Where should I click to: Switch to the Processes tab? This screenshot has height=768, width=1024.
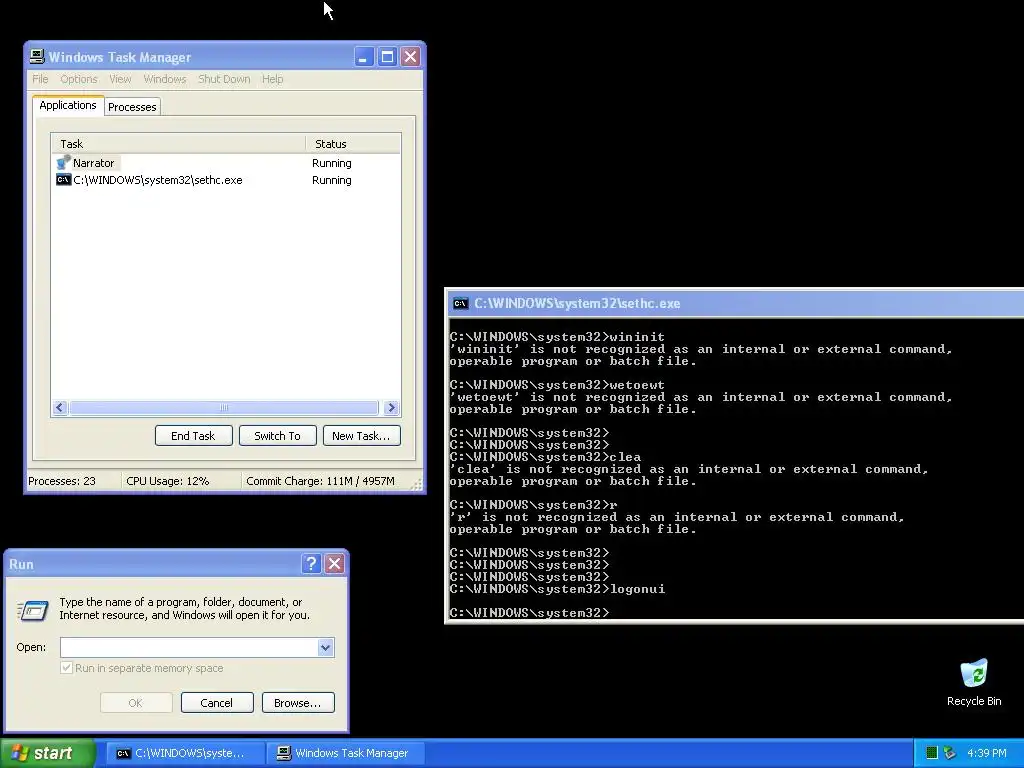[132, 106]
